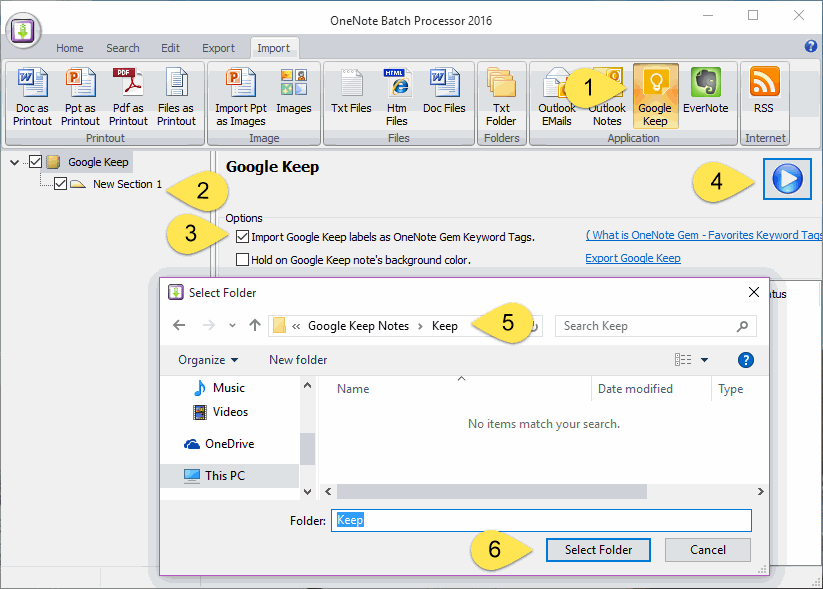Image resolution: width=823 pixels, height=589 pixels.
Task: Select the EverNote import icon
Action: click(x=705, y=92)
